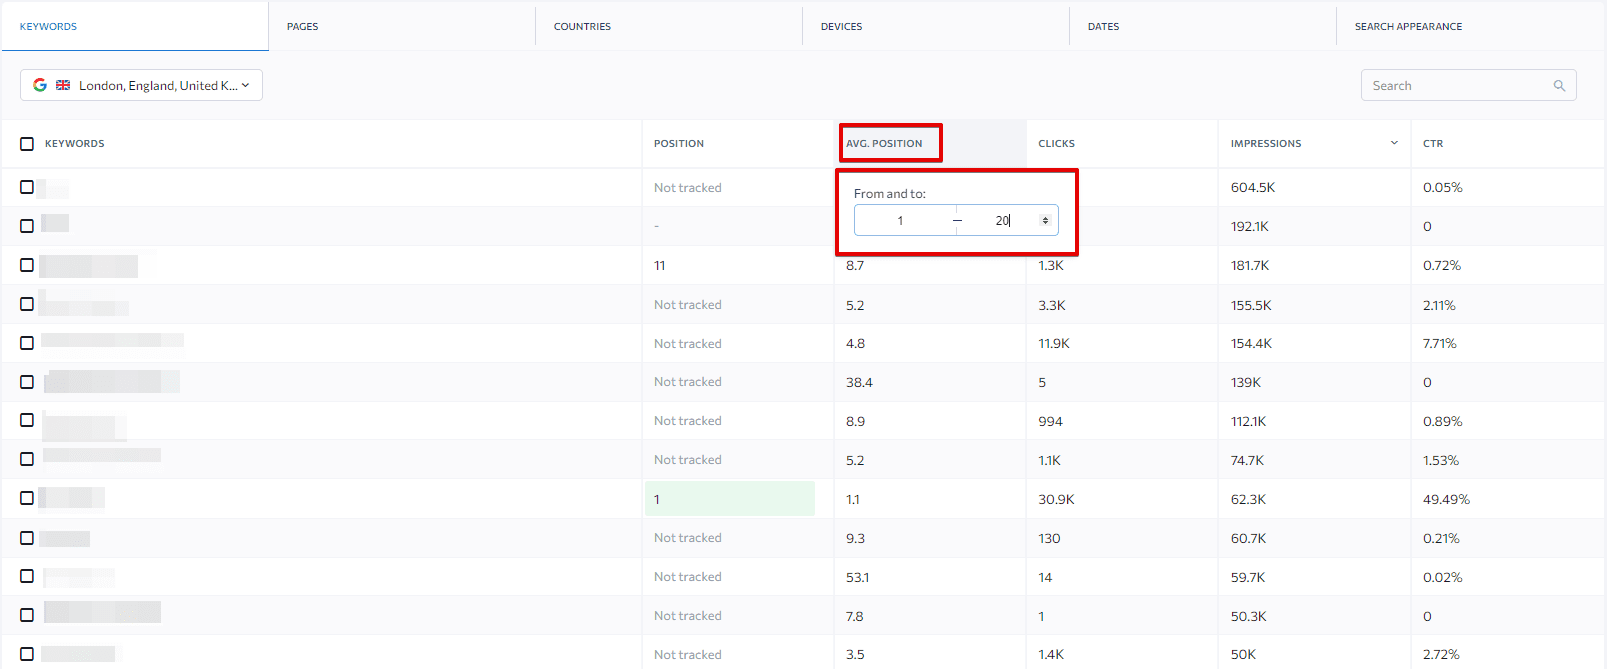Check the box for the 154.4K impressions row

(x=27, y=343)
